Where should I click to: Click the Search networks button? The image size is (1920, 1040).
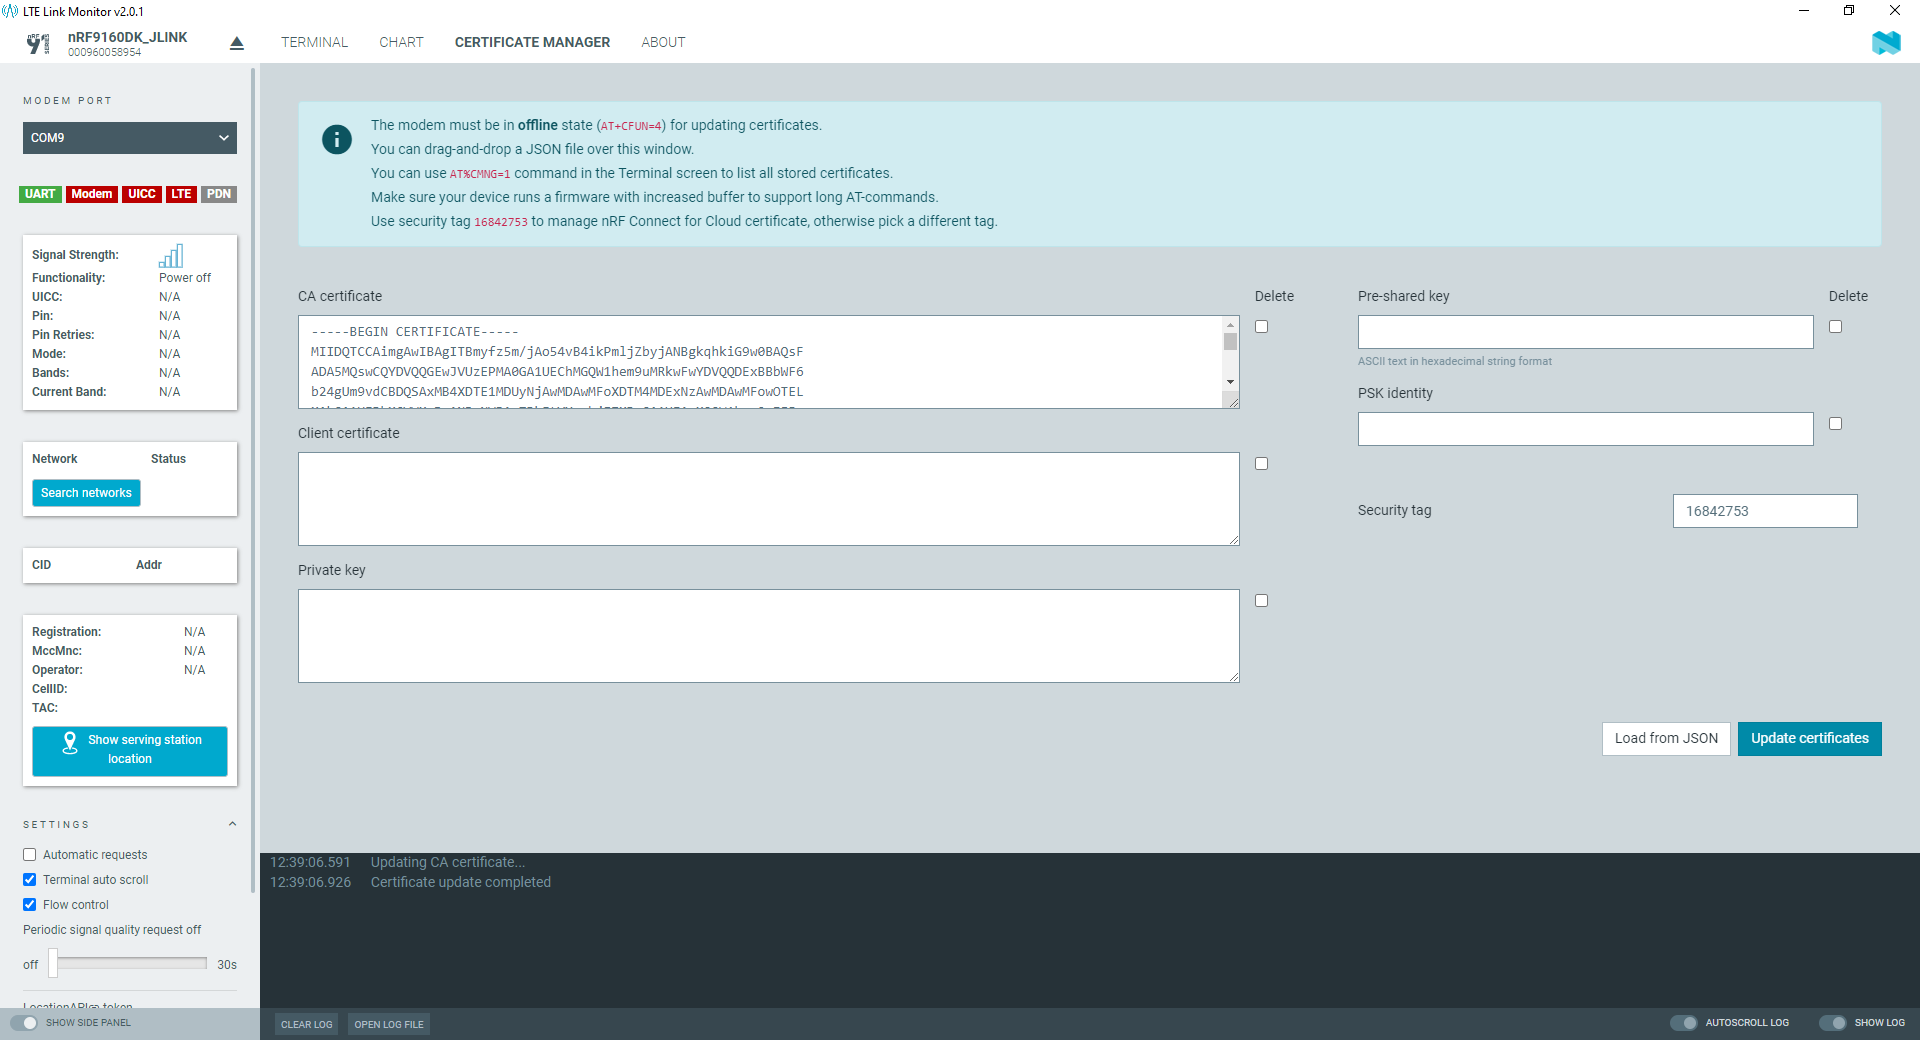86,492
